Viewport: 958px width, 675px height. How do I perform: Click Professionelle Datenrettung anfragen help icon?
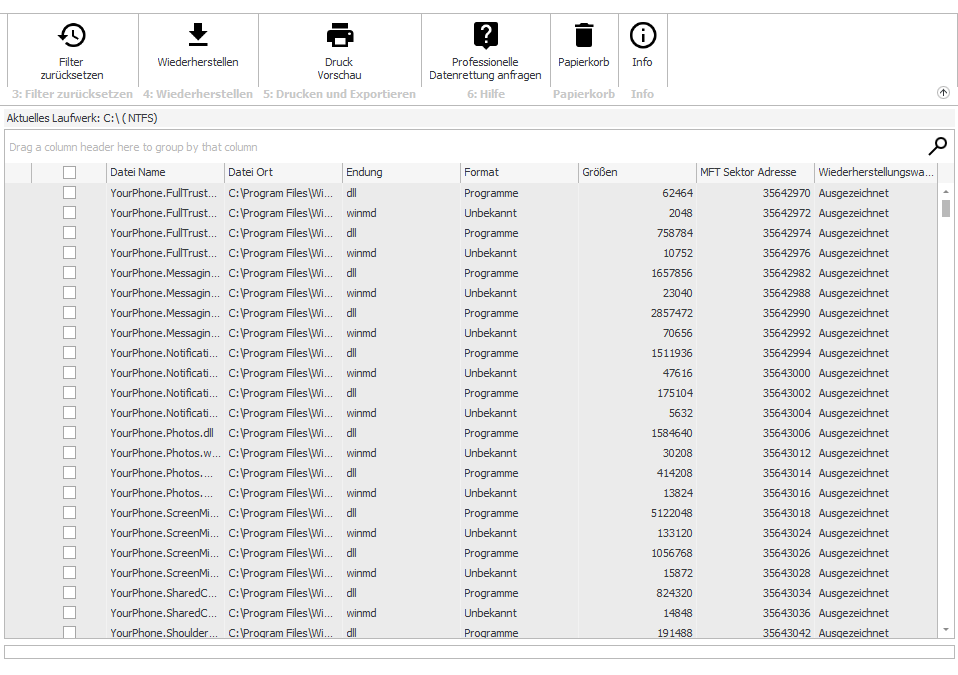point(486,35)
